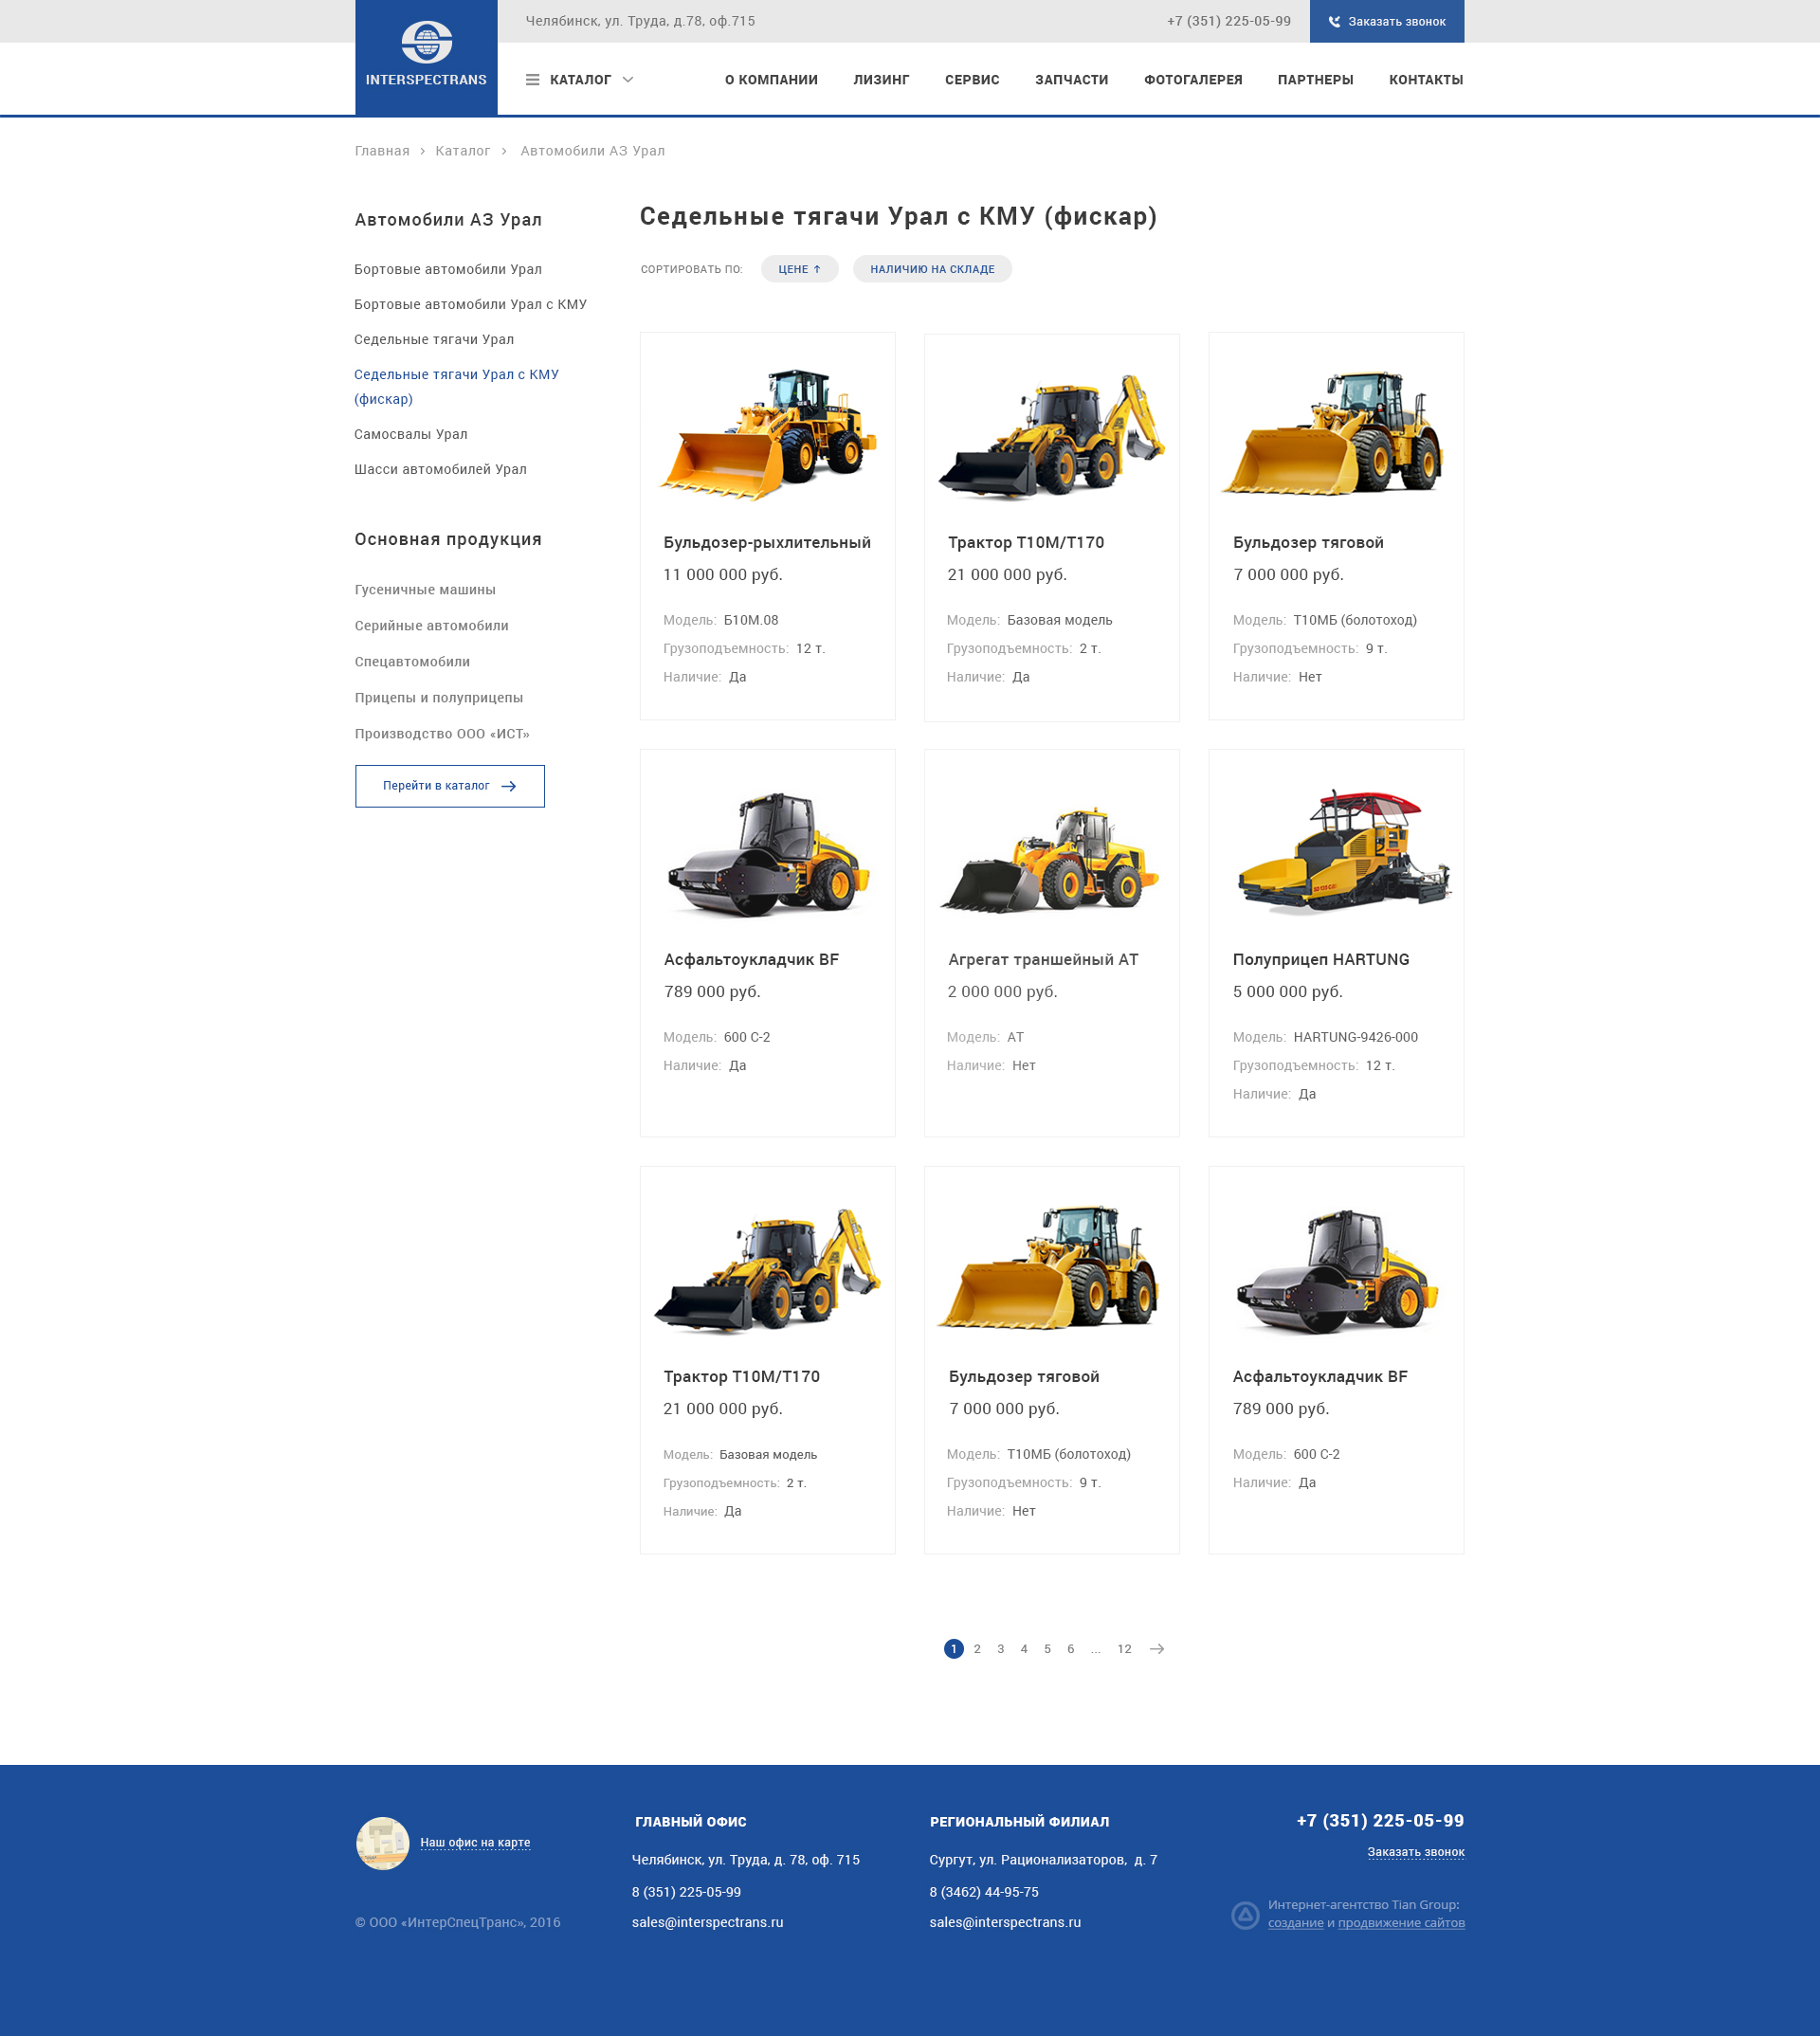
Task: Open Самосвалы Урал category
Action: [x=411, y=434]
